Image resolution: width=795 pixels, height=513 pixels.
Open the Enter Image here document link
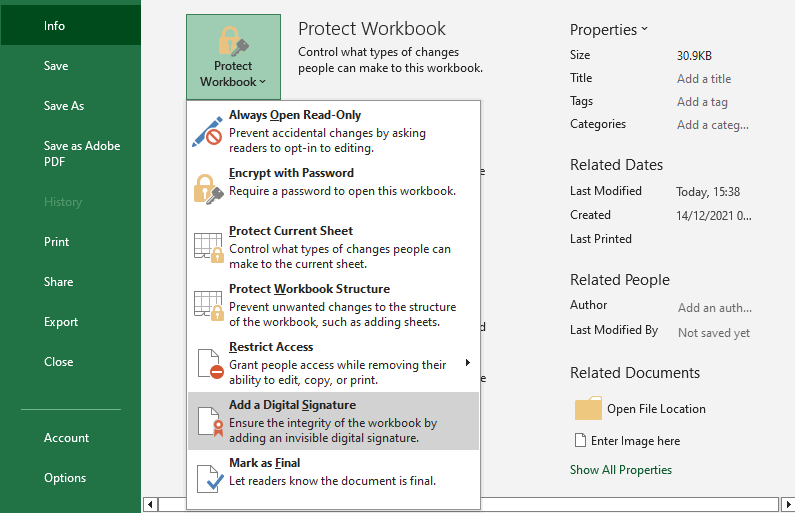coord(635,441)
